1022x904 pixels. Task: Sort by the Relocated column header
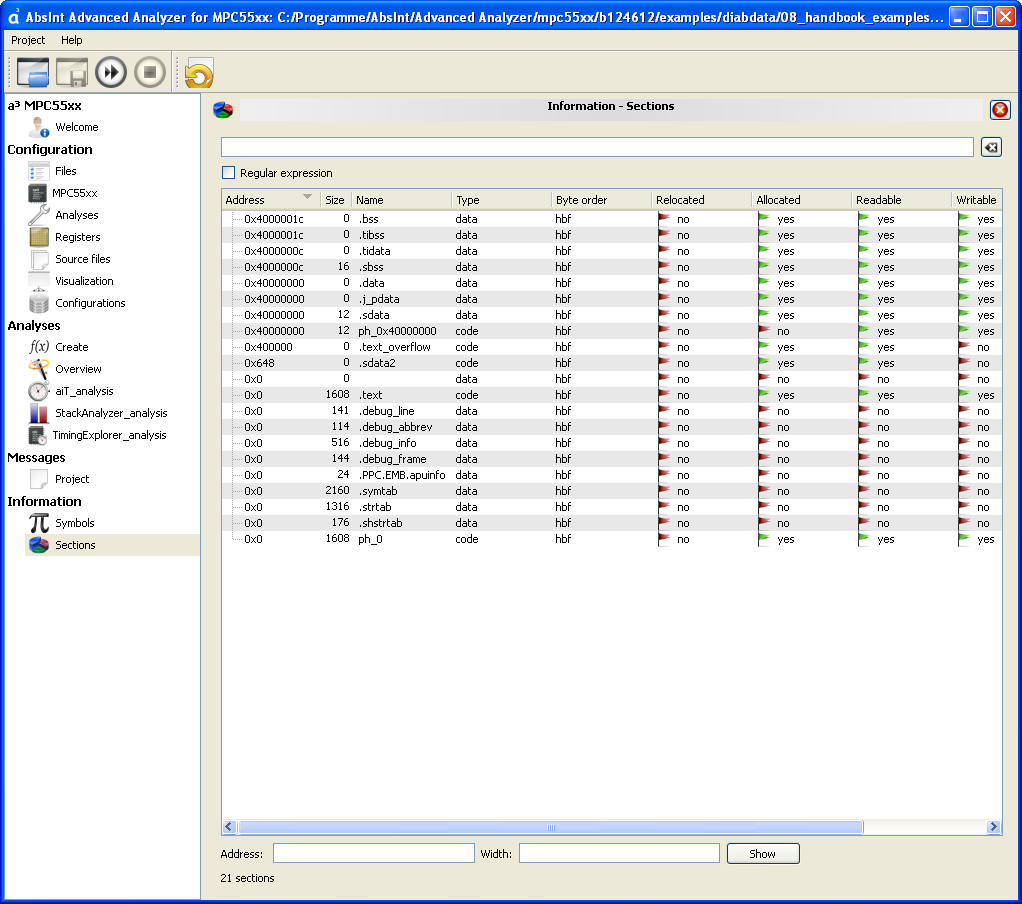click(x=701, y=199)
